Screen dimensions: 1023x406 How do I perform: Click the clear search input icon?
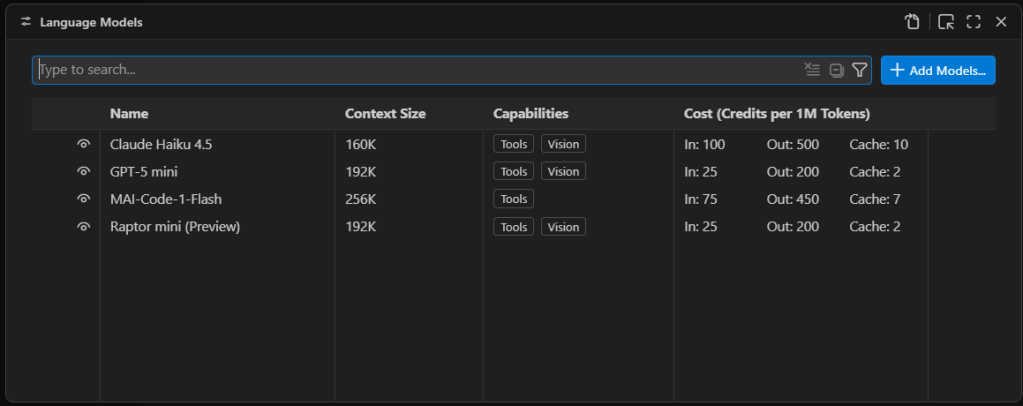tap(812, 70)
